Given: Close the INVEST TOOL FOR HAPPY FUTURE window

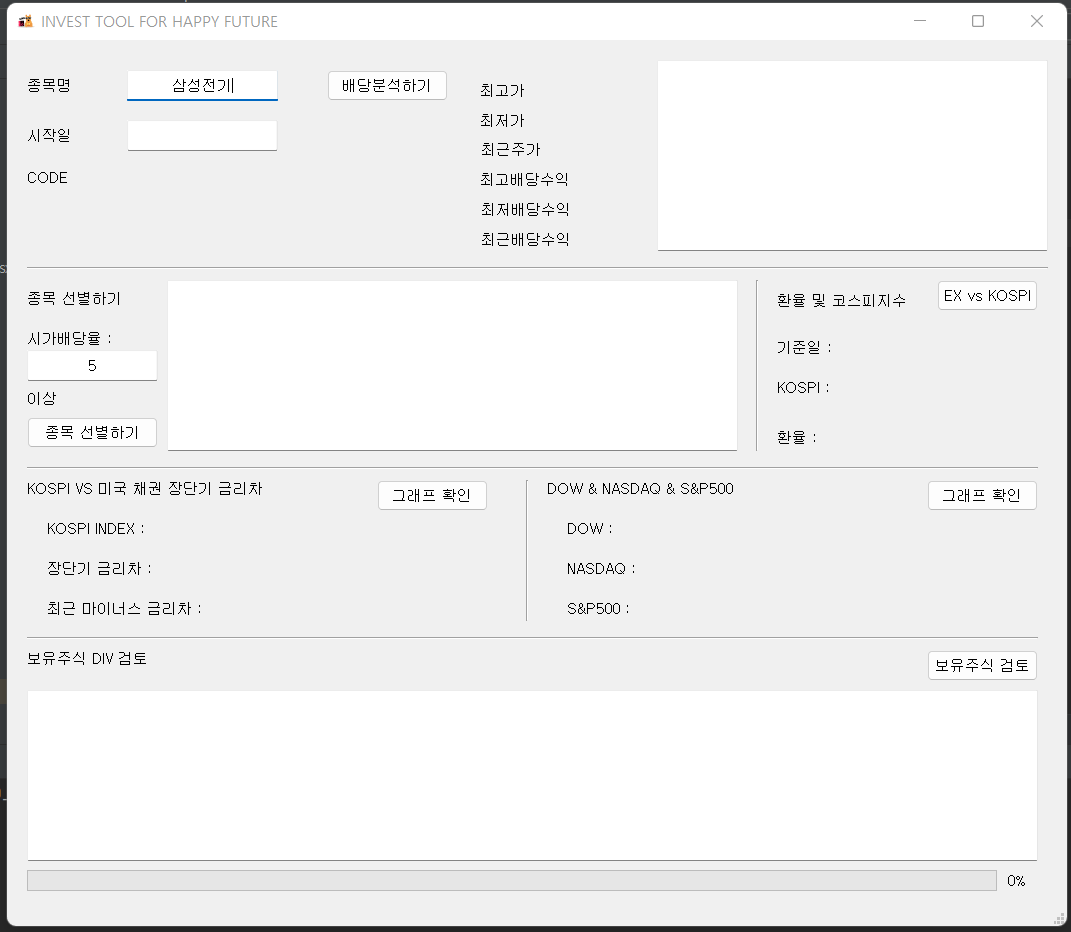Looking at the screenshot, I should pyautogui.click(x=1037, y=21).
